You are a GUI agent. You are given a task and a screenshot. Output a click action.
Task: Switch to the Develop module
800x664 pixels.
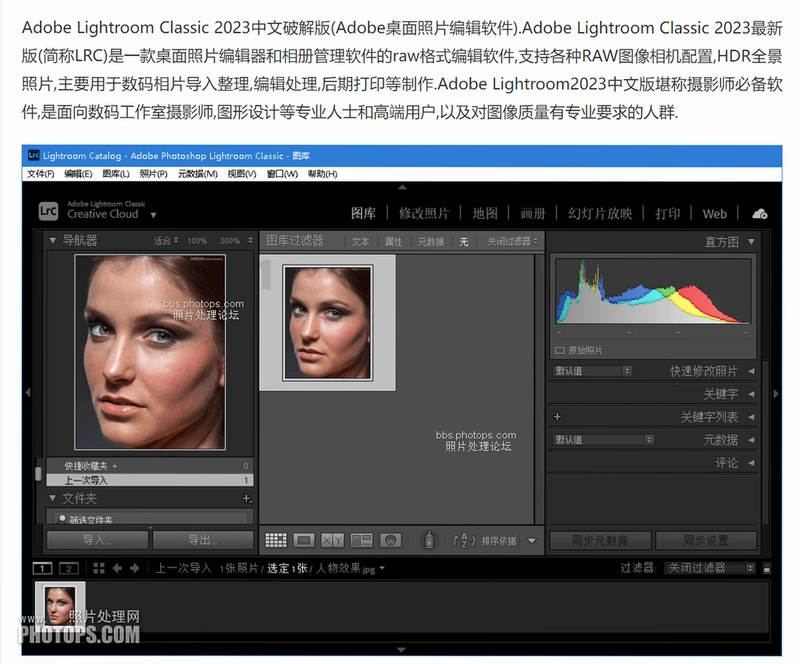point(423,213)
